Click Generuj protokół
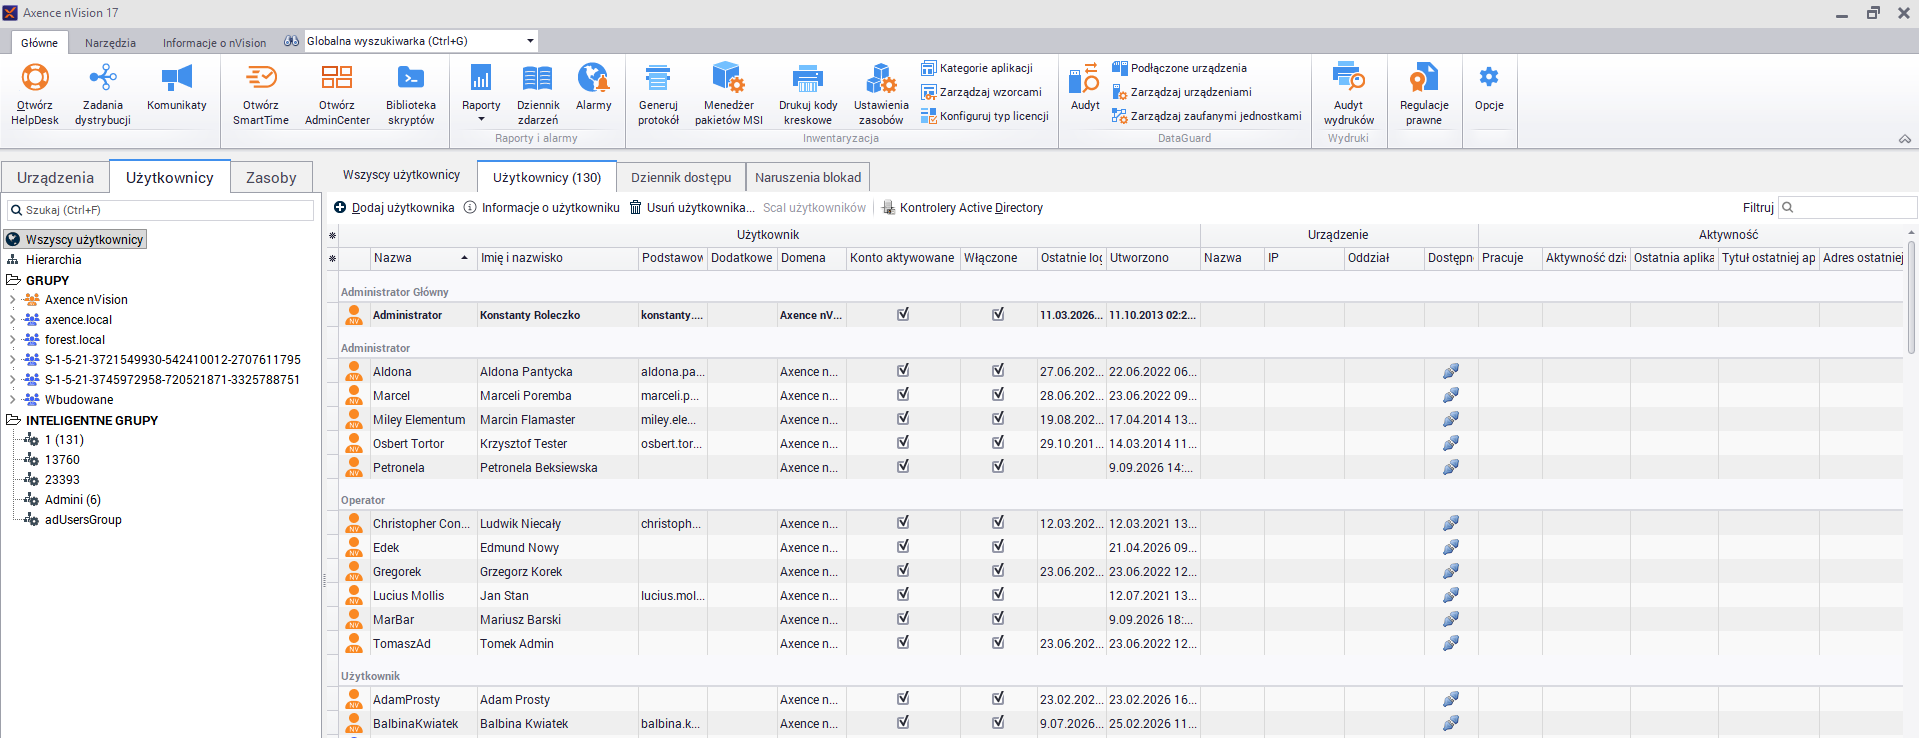The width and height of the screenshot is (1919, 738). coord(658,93)
